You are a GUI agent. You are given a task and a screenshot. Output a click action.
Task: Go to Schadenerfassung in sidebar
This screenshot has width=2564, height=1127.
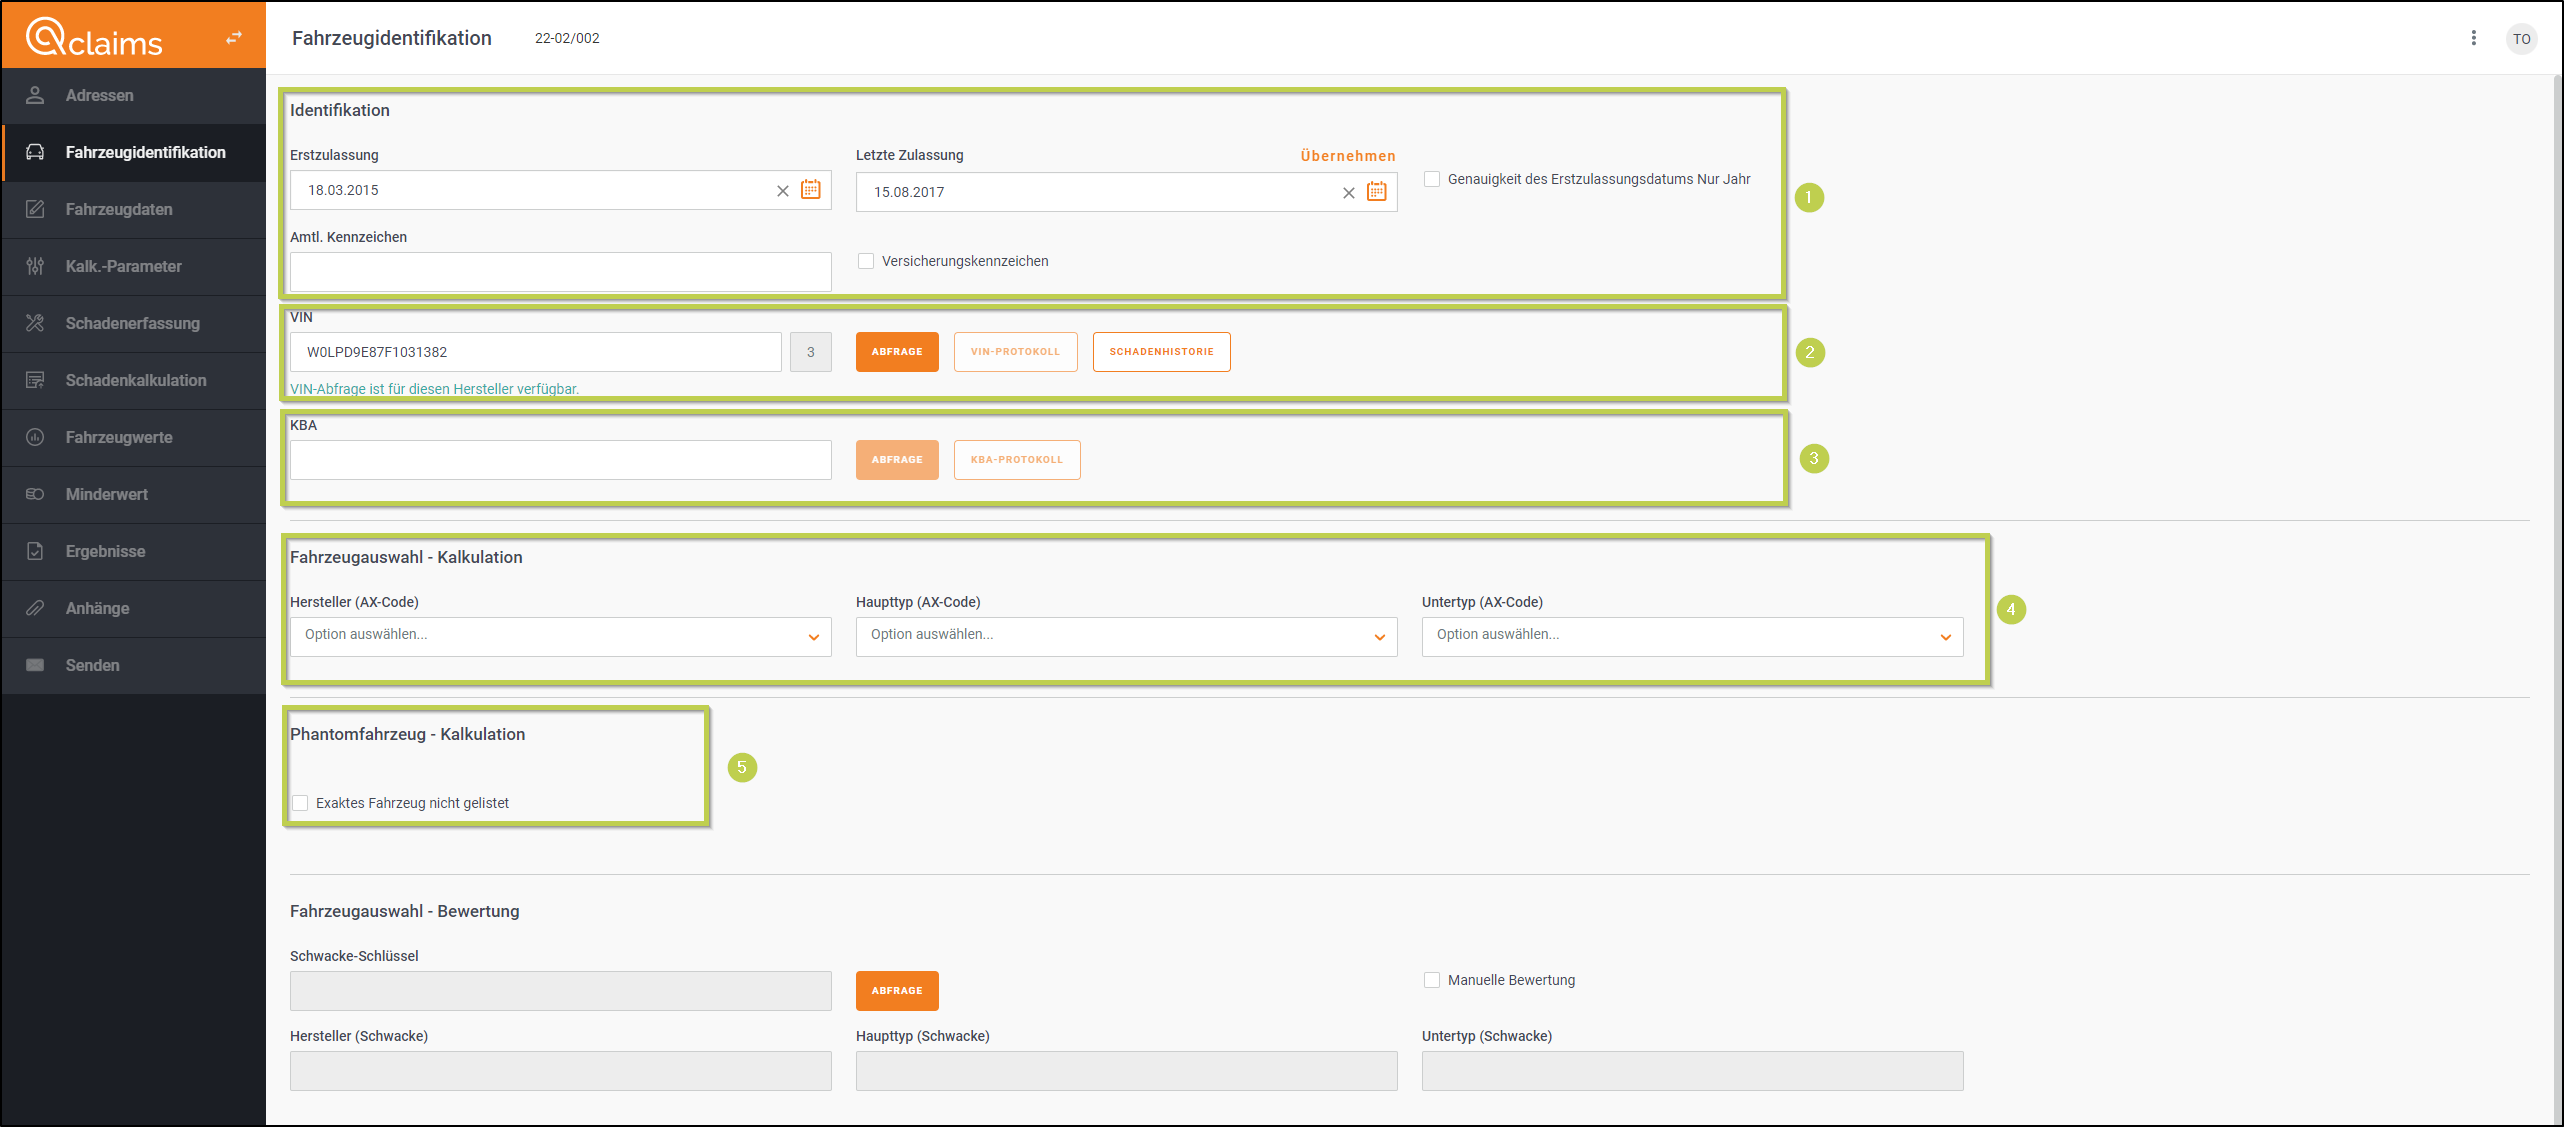pyautogui.click(x=133, y=323)
